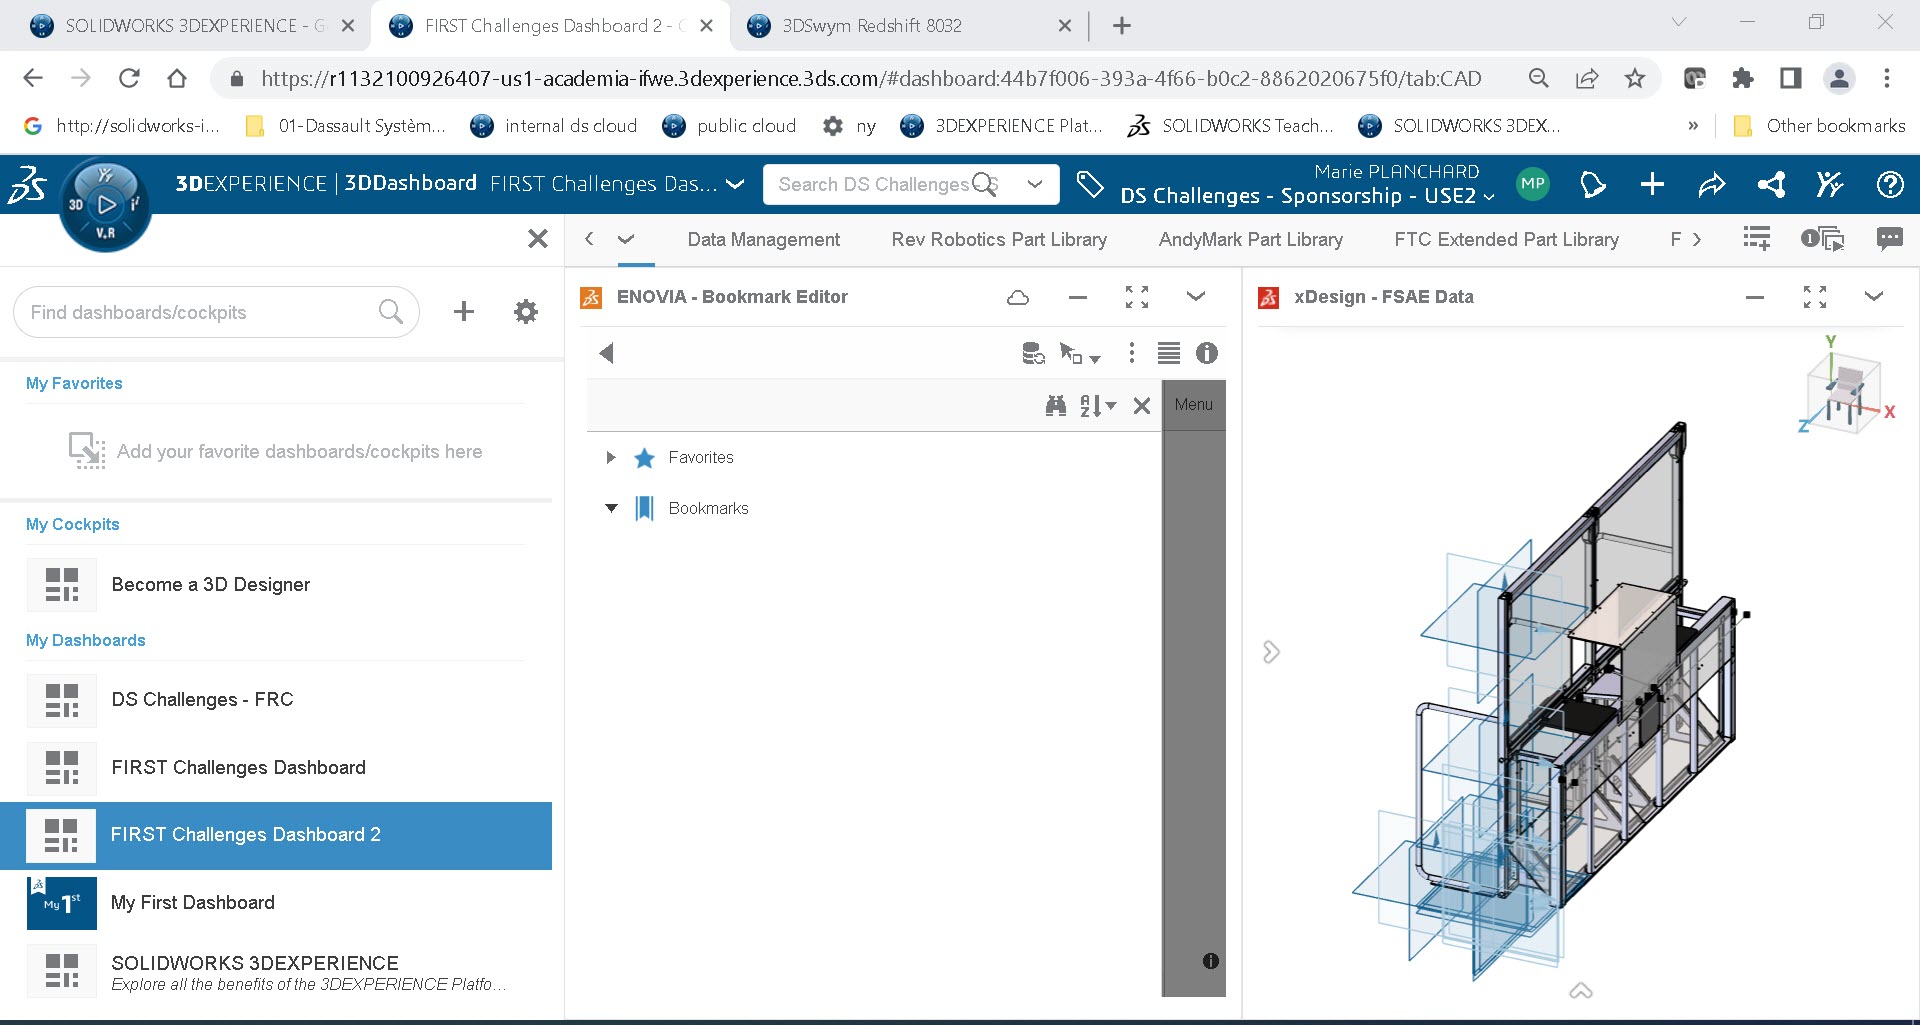Open the communities runner icon
Viewport: 1920px width, 1025px height.
click(1830, 184)
